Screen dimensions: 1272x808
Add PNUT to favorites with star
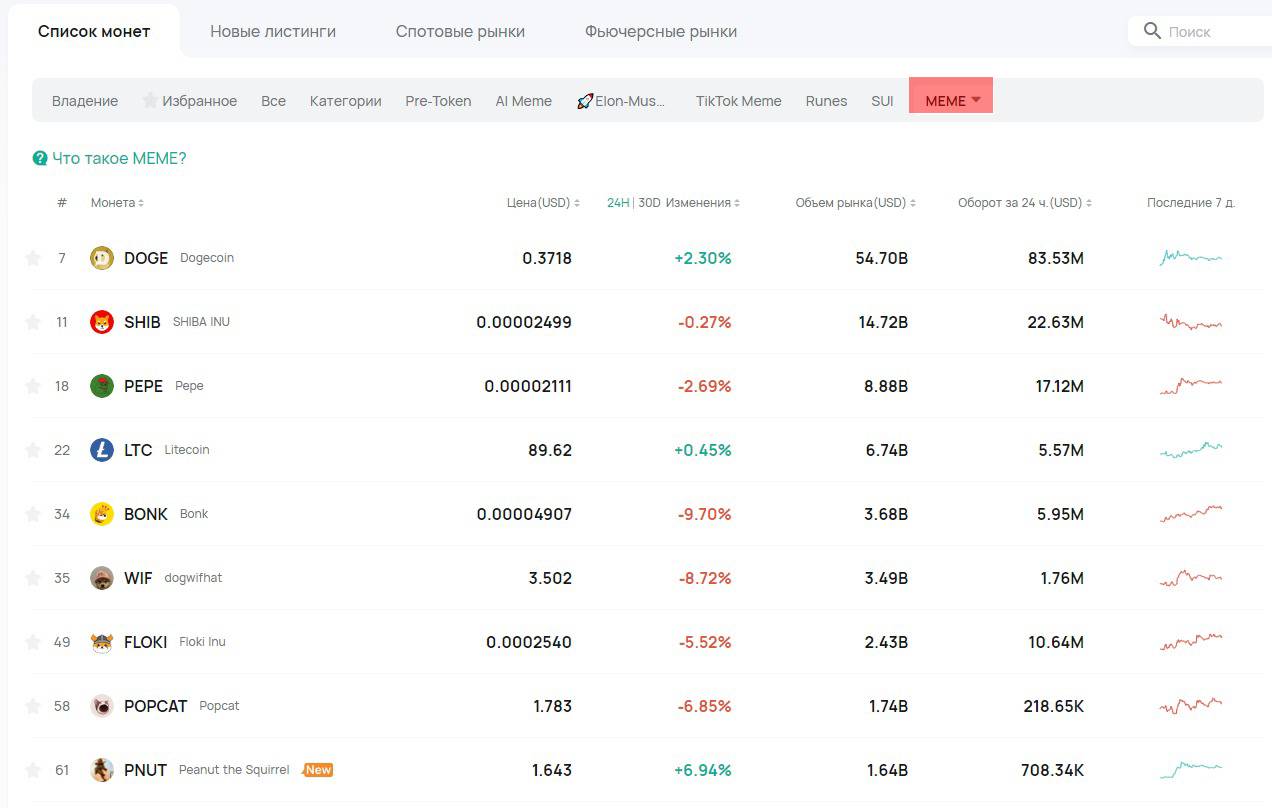(33, 770)
